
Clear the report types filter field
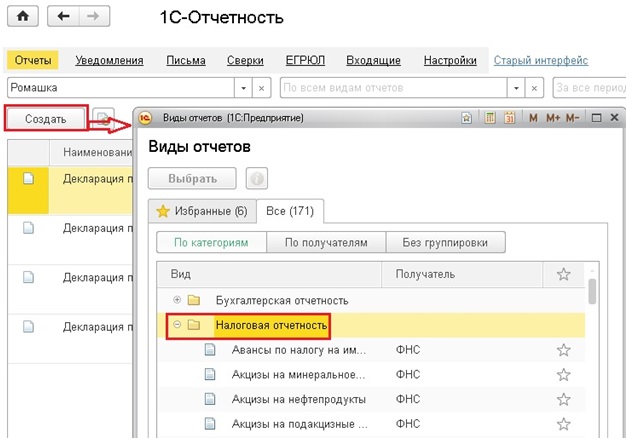(534, 88)
